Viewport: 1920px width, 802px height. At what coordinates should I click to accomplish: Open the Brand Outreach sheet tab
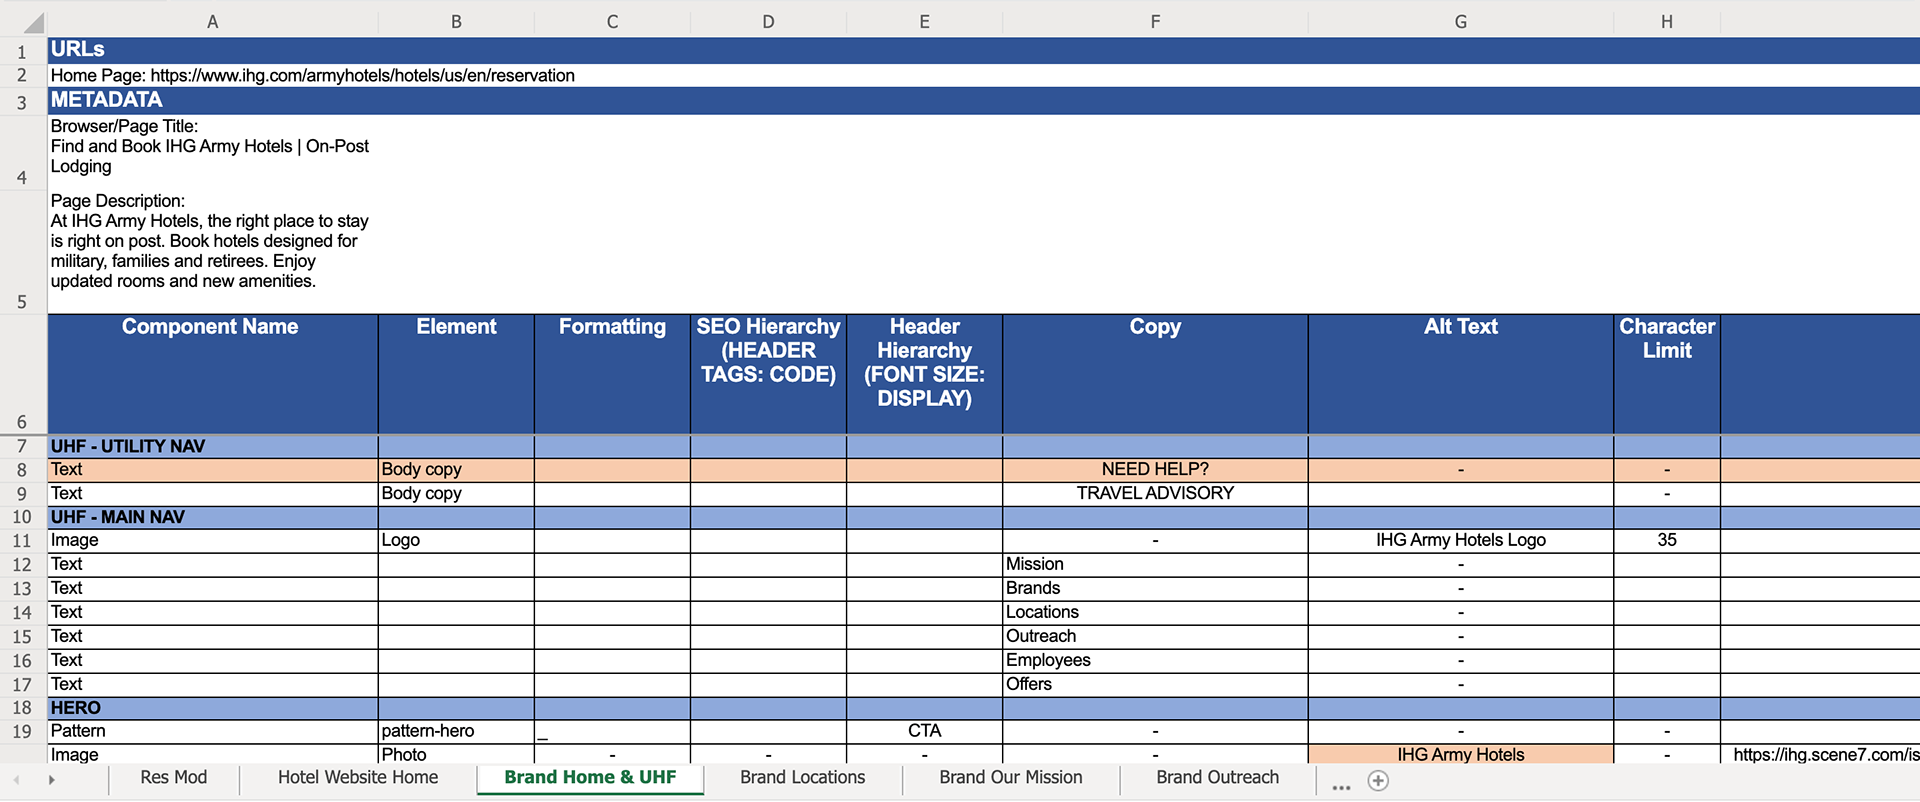pyautogui.click(x=1217, y=777)
